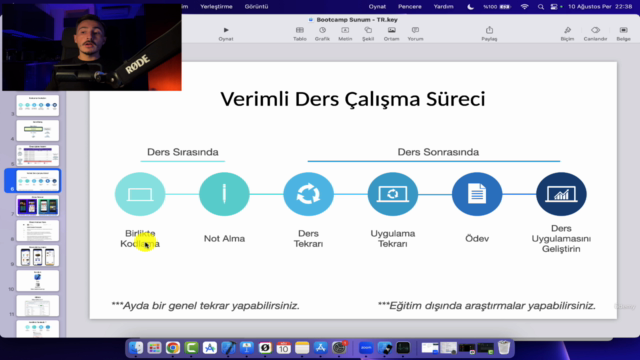Open Xcode from the dock

point(228,348)
